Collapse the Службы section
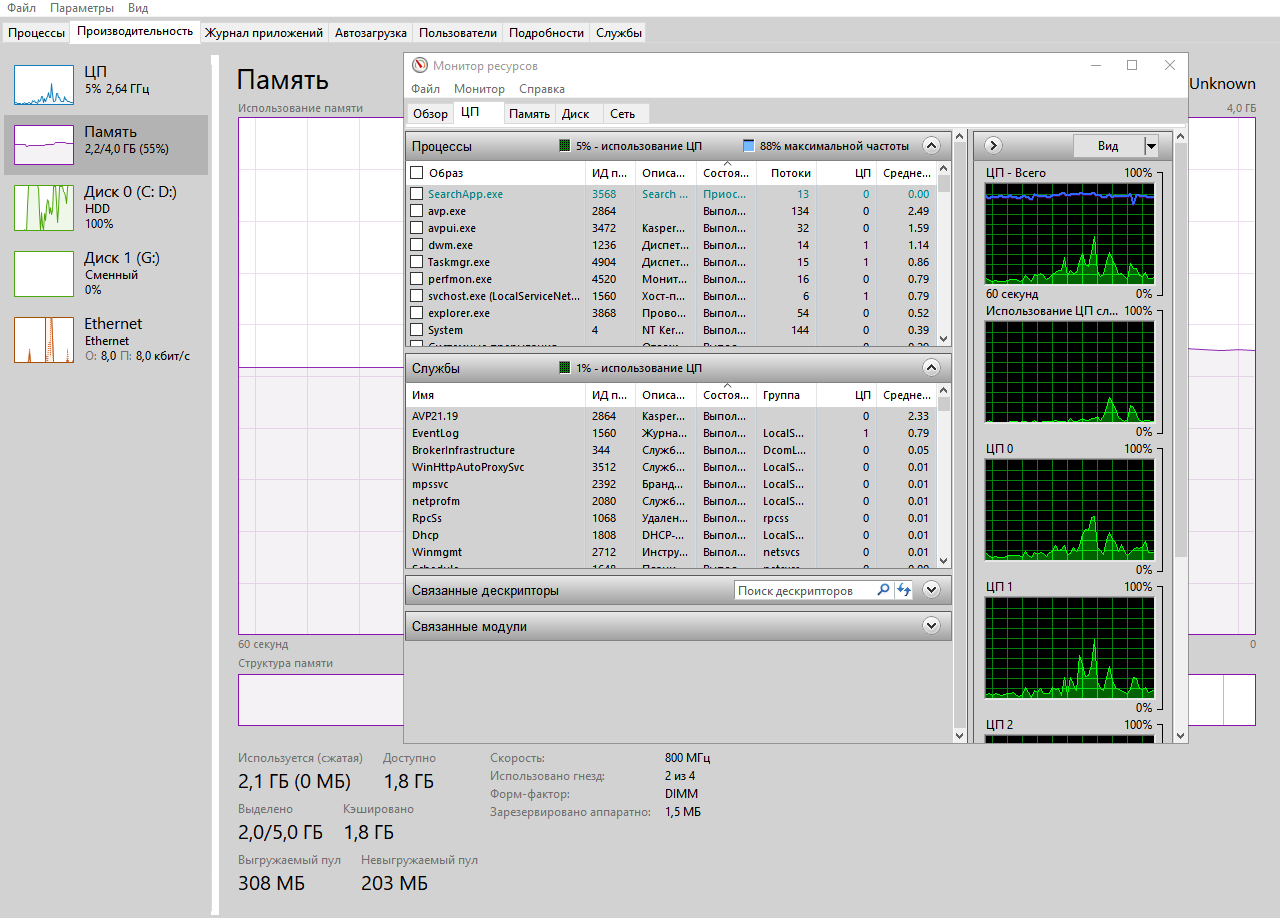 pyautogui.click(x=931, y=368)
